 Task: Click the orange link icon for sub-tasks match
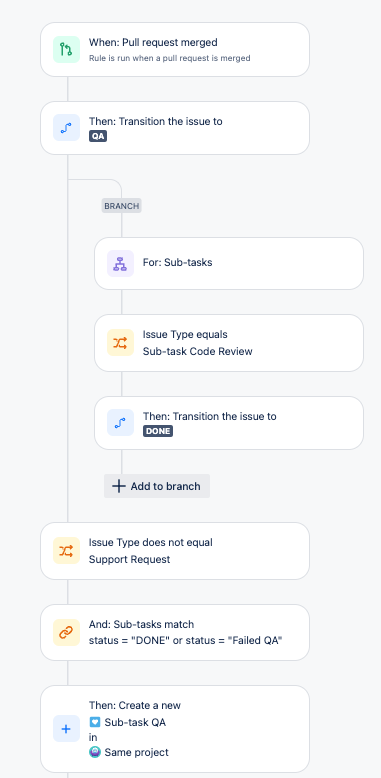coord(66,632)
